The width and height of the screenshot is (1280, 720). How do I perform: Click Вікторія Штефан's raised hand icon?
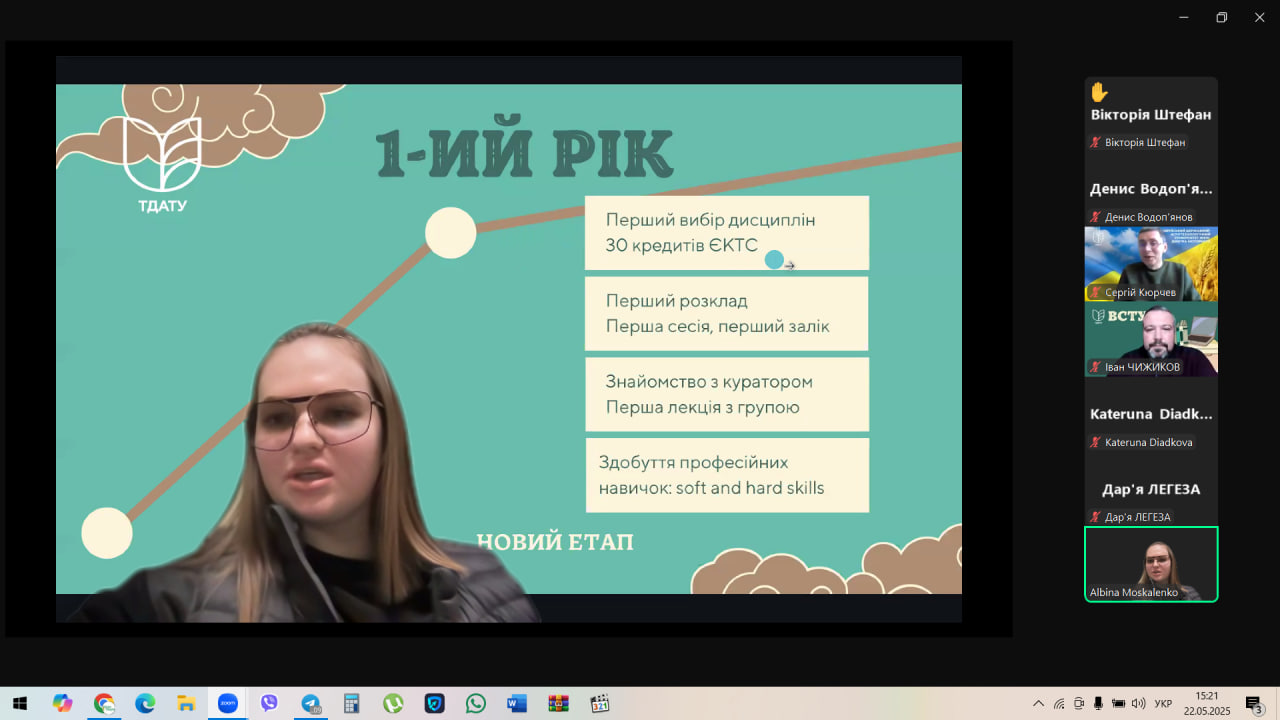(1099, 92)
